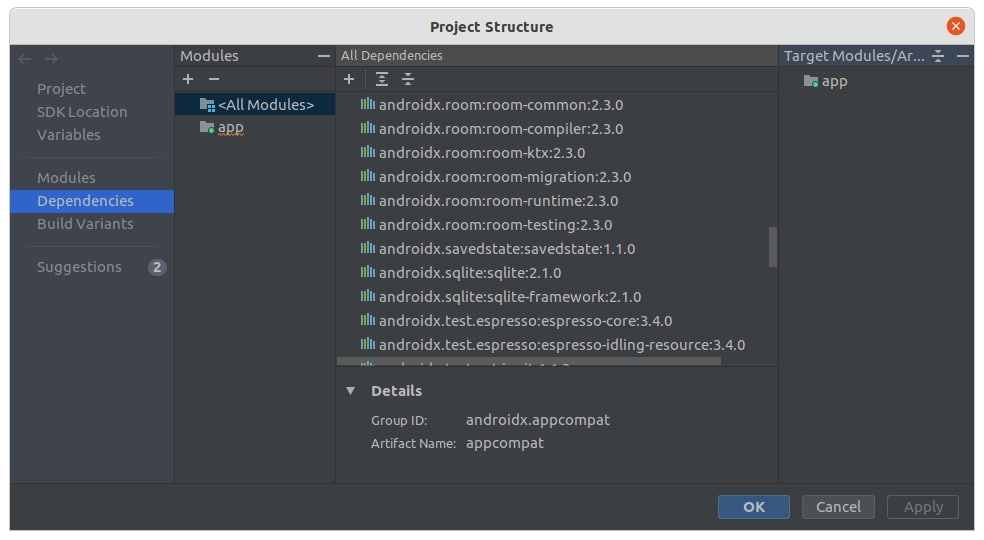This screenshot has width=984, height=540.
Task: Collapse all in Target Modules panel
Action: (x=938, y=56)
